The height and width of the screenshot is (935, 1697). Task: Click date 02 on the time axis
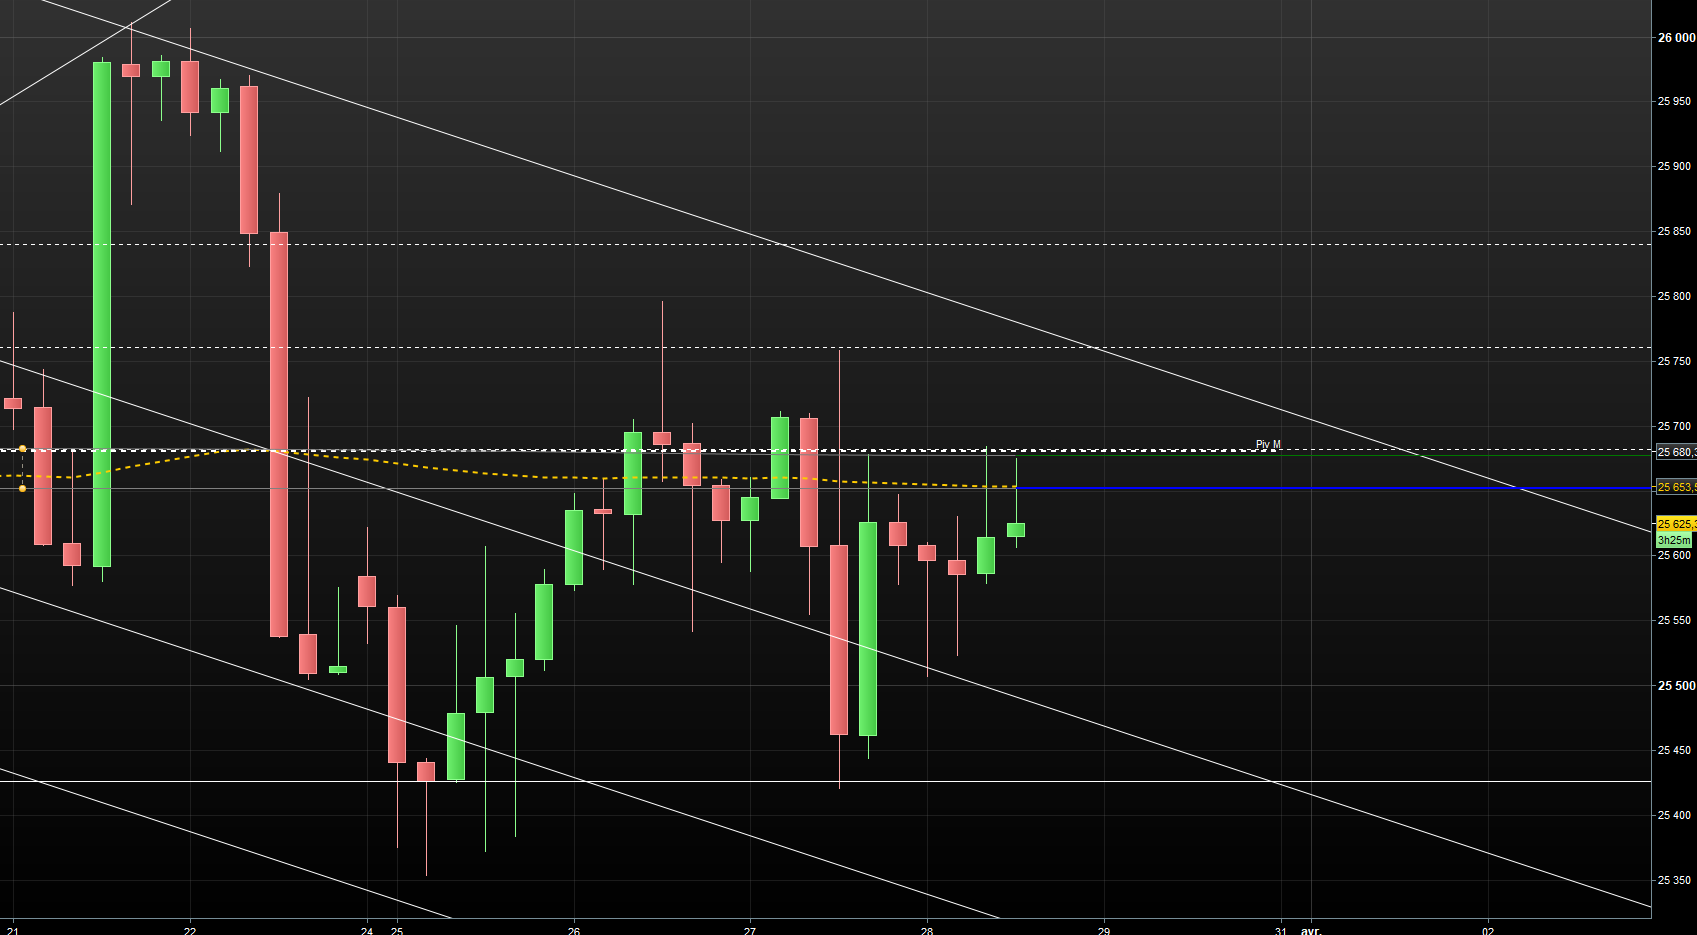pos(1488,930)
